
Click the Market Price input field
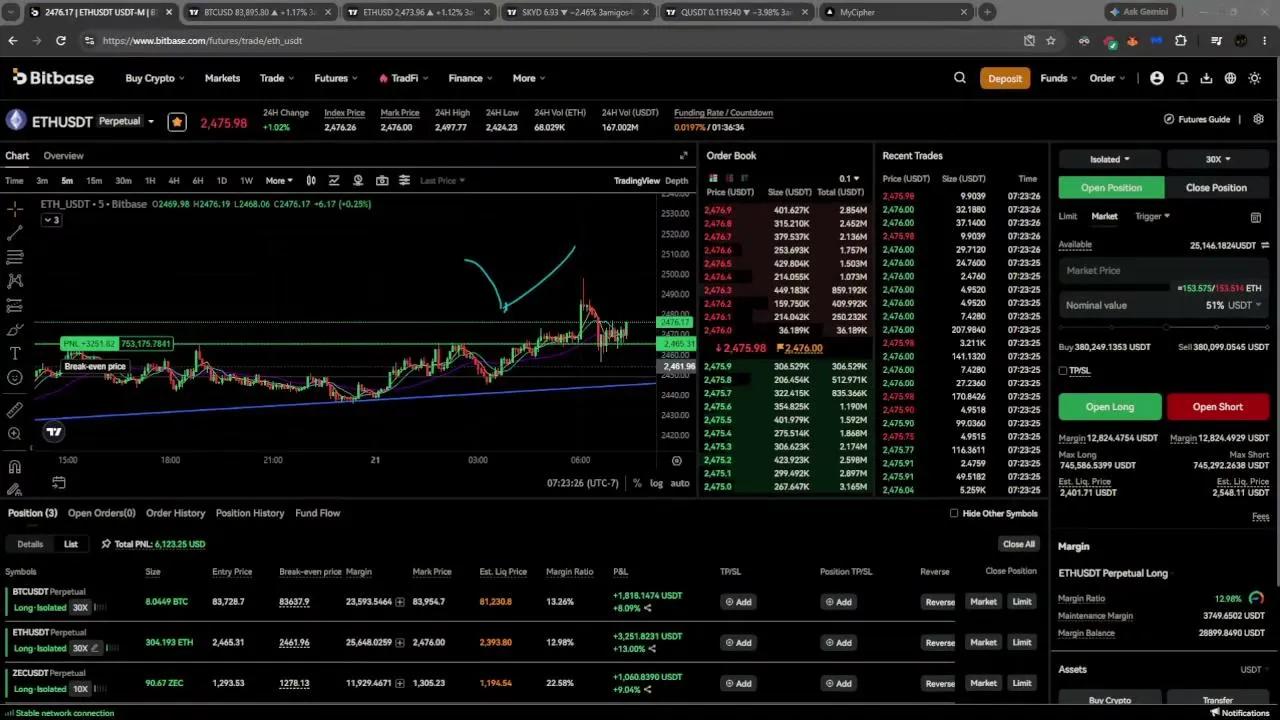coord(1164,271)
